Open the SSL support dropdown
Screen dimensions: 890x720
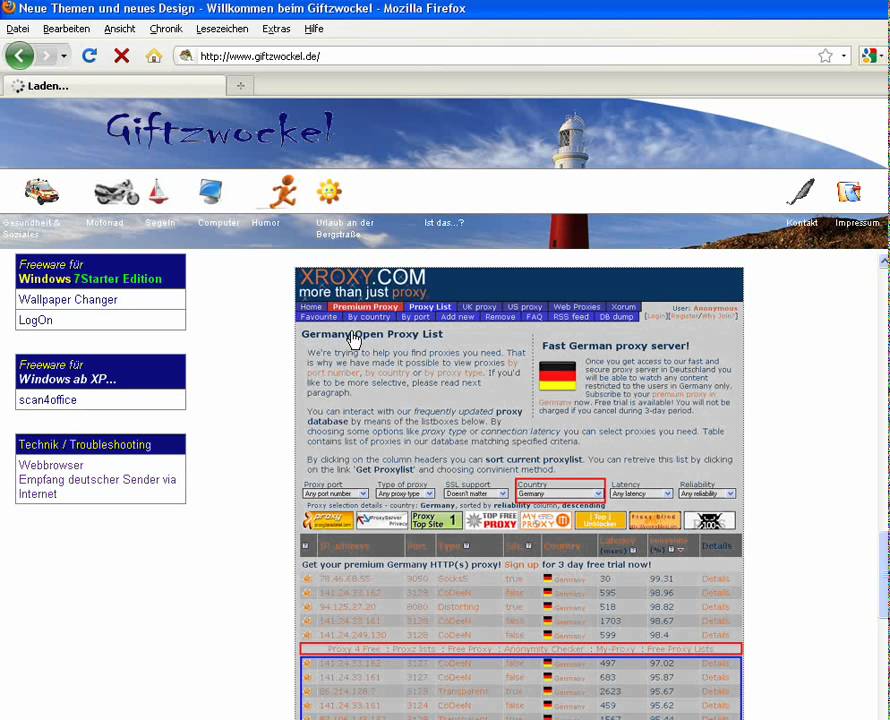[x=476, y=494]
